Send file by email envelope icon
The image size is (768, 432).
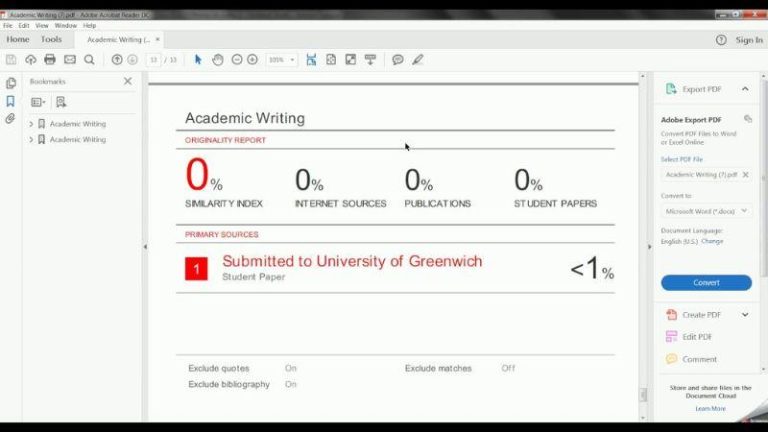pyautogui.click(x=70, y=60)
